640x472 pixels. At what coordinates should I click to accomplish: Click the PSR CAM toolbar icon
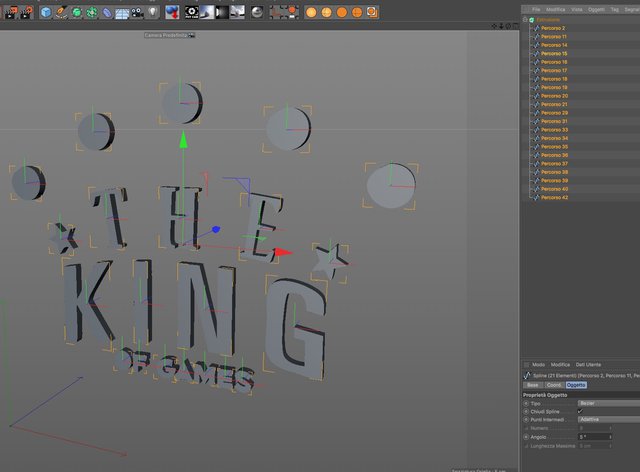[191, 12]
